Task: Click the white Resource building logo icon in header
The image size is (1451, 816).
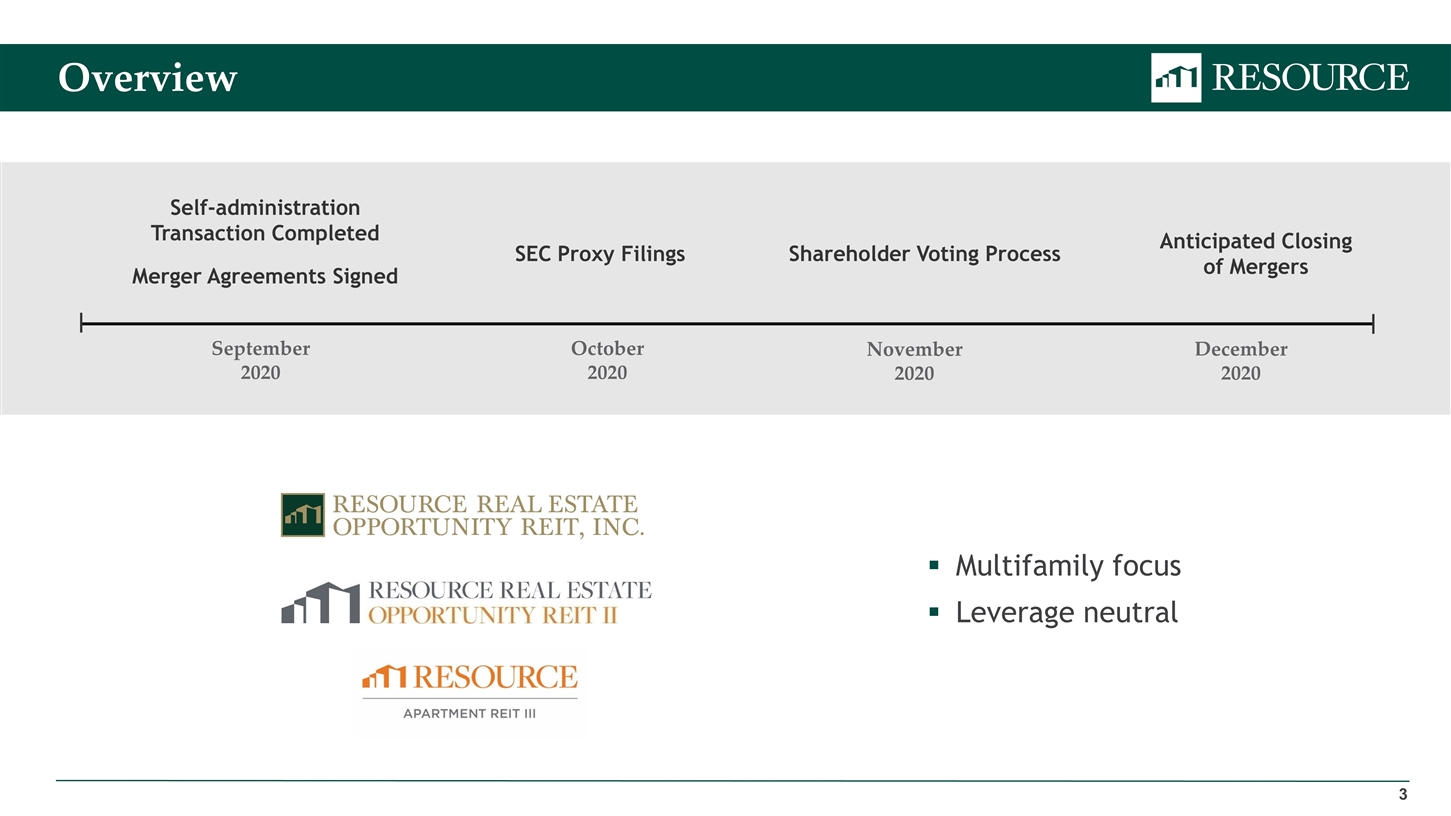Action: pos(1175,78)
